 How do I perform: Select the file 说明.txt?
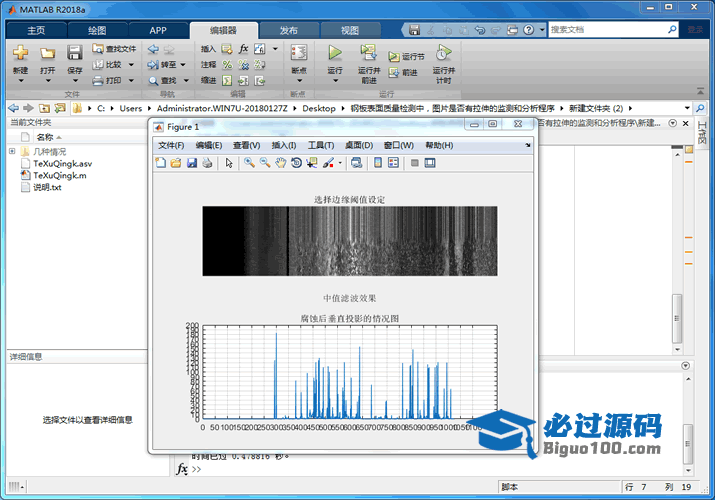[x=47, y=187]
